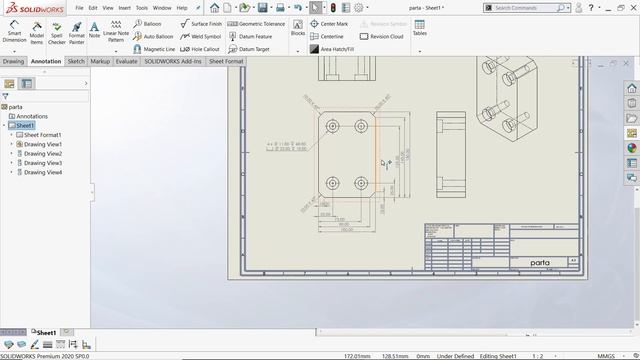
Task: Run the Spell Checker
Action: (57, 33)
